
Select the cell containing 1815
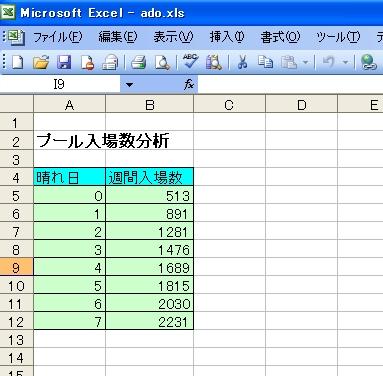[x=150, y=286]
